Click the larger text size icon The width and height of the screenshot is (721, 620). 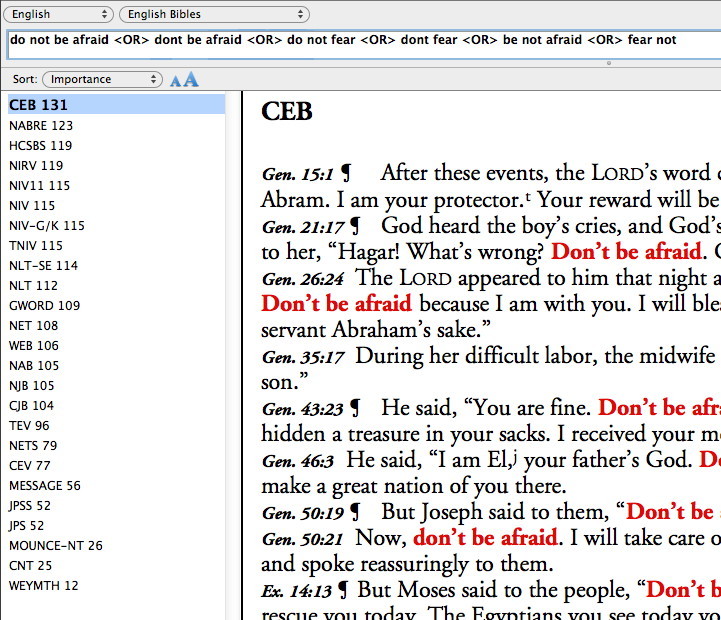(x=190, y=79)
